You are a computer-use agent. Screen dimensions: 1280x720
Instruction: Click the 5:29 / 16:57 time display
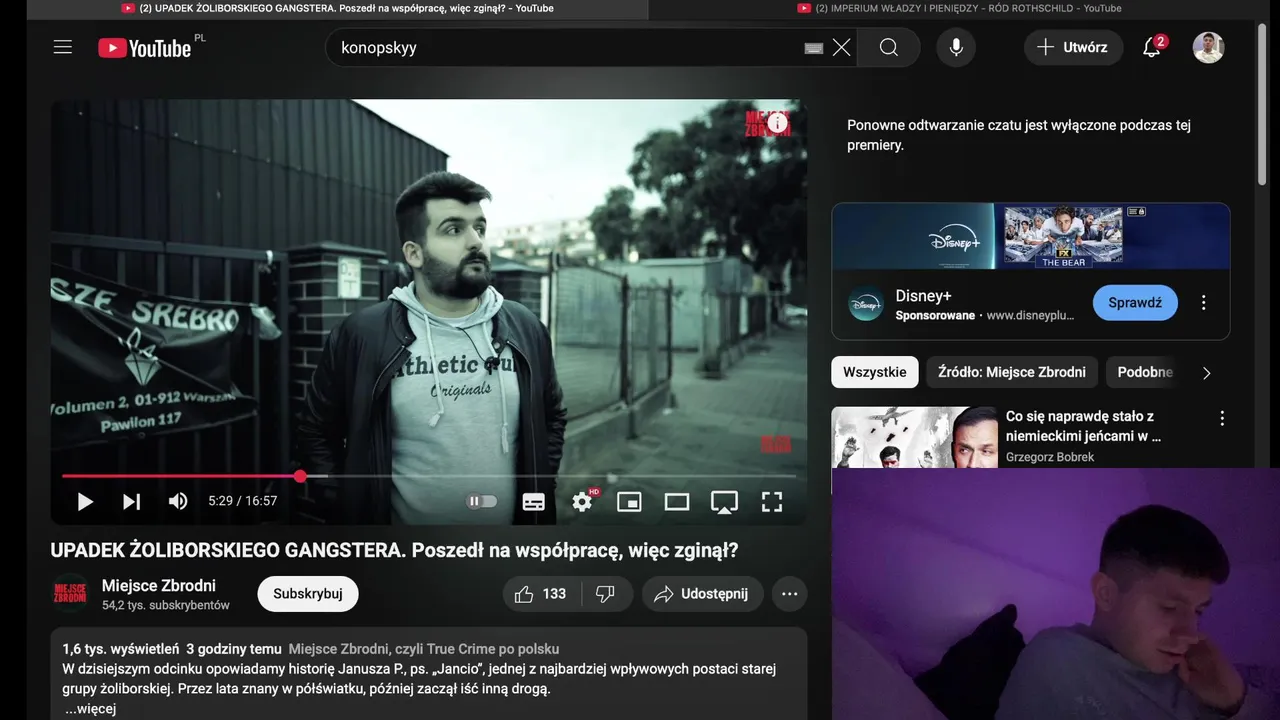tap(243, 501)
